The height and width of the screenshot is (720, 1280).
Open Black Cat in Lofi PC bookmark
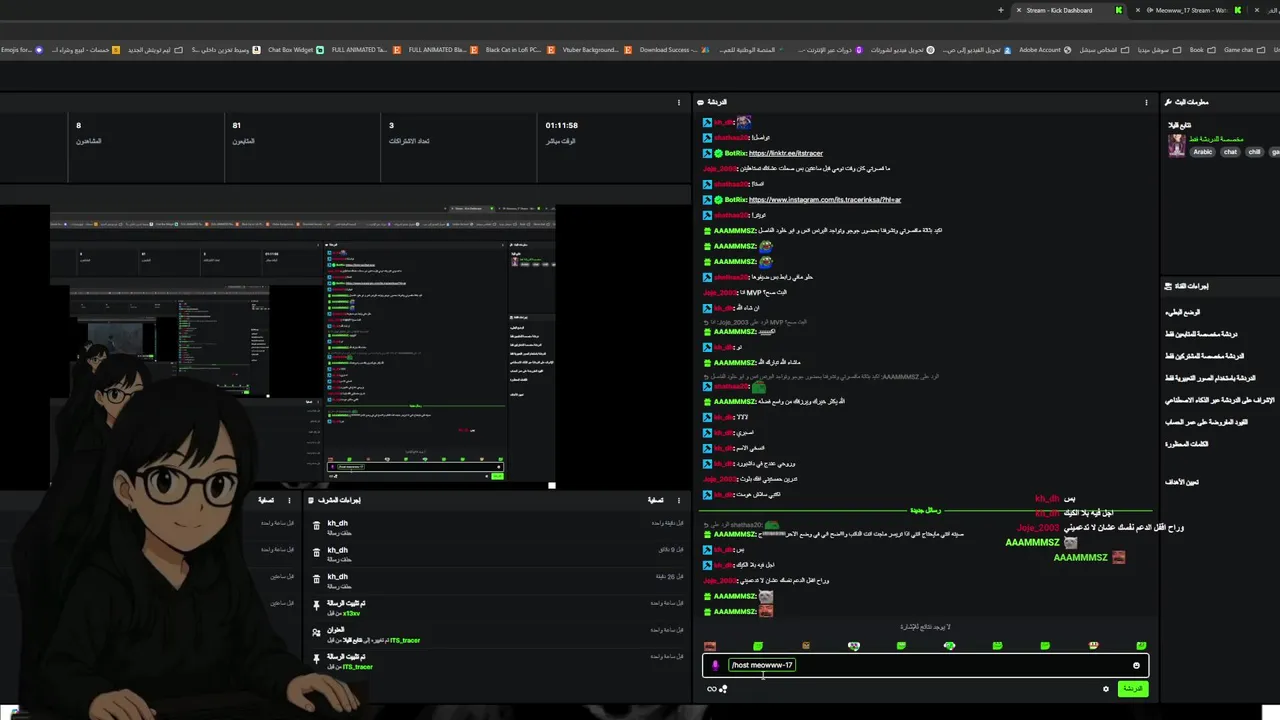pyautogui.click(x=518, y=50)
